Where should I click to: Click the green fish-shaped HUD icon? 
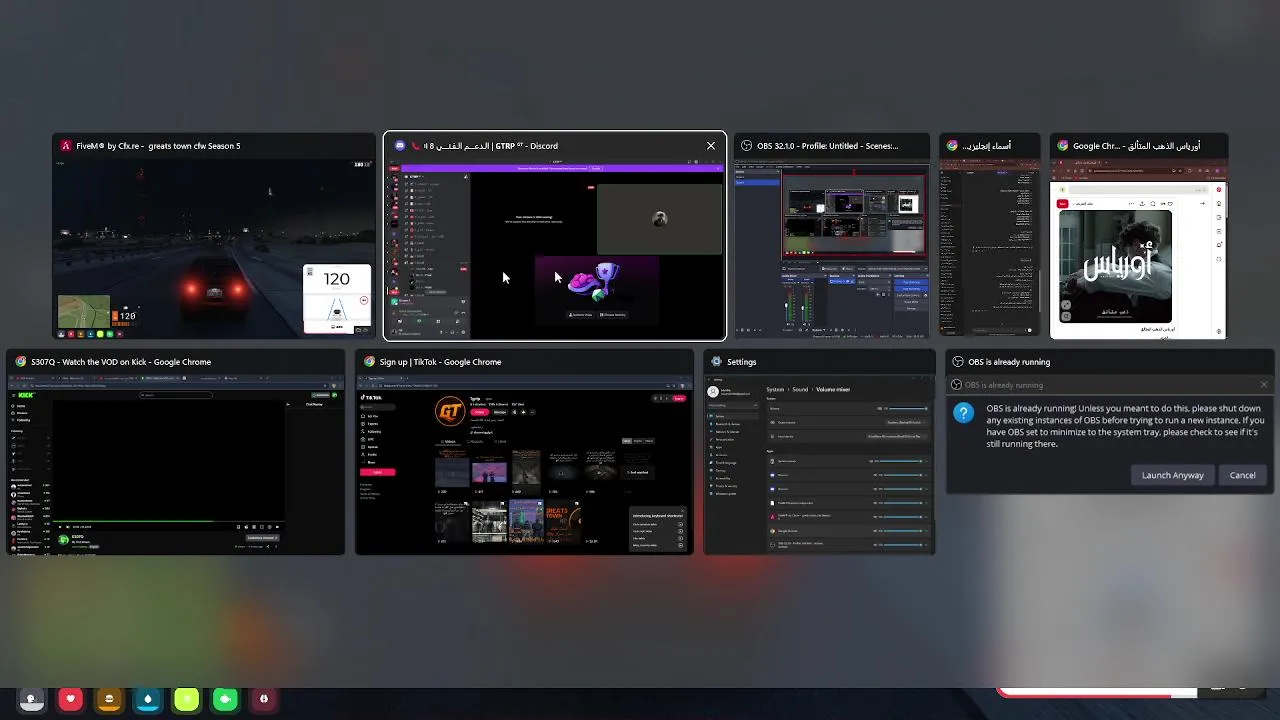tap(225, 699)
